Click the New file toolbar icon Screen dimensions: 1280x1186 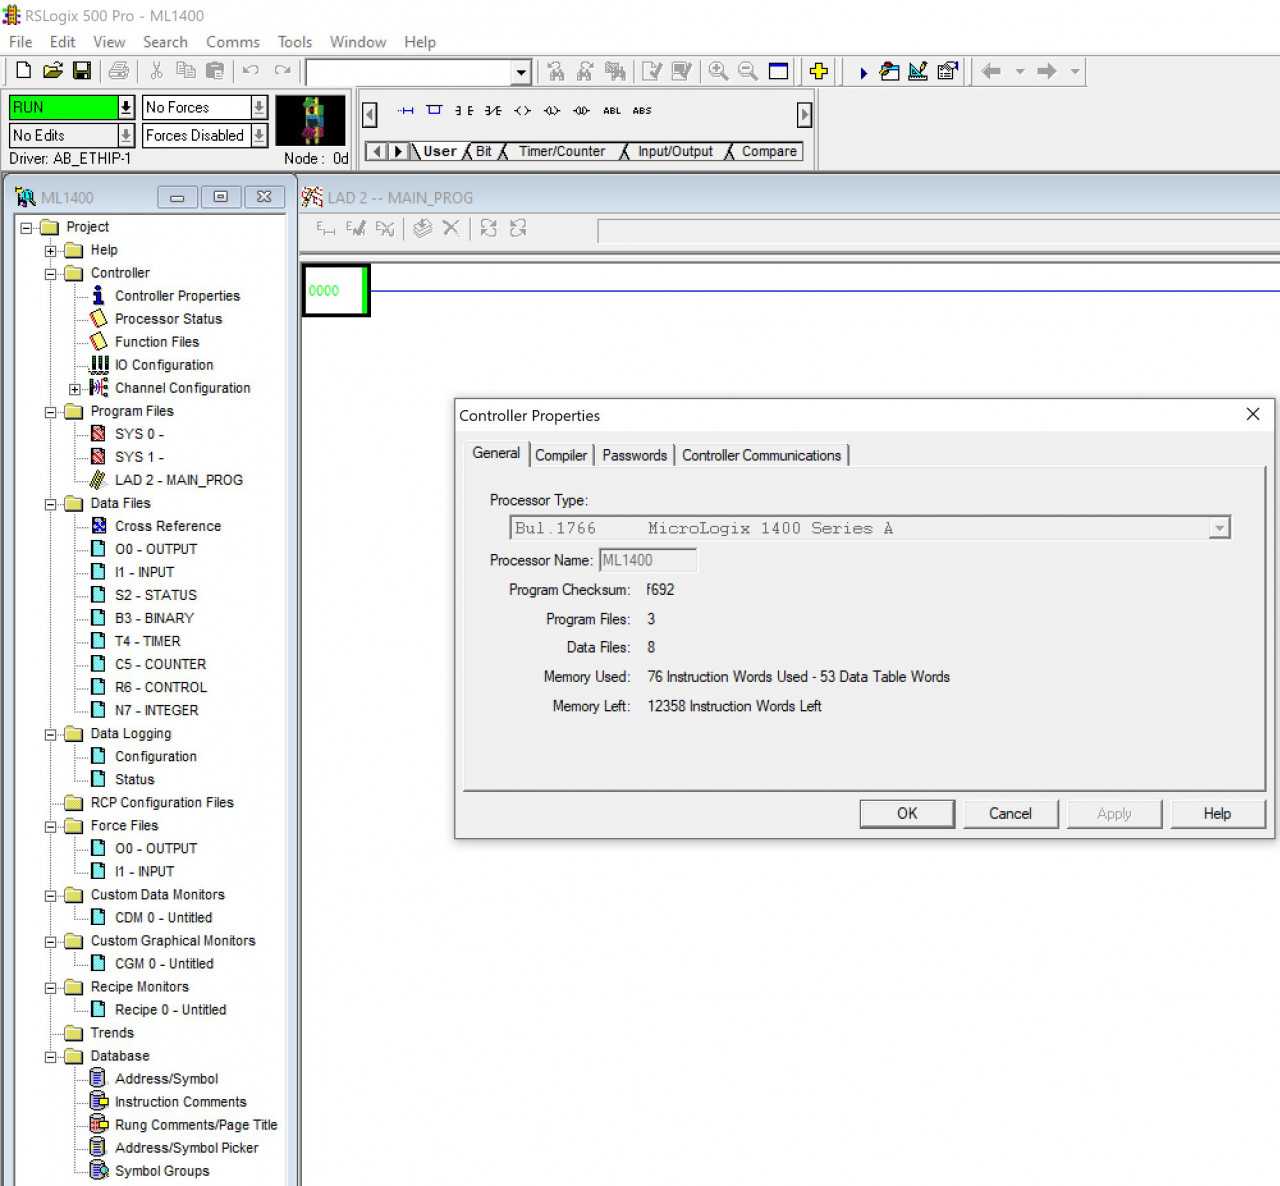tap(23, 71)
